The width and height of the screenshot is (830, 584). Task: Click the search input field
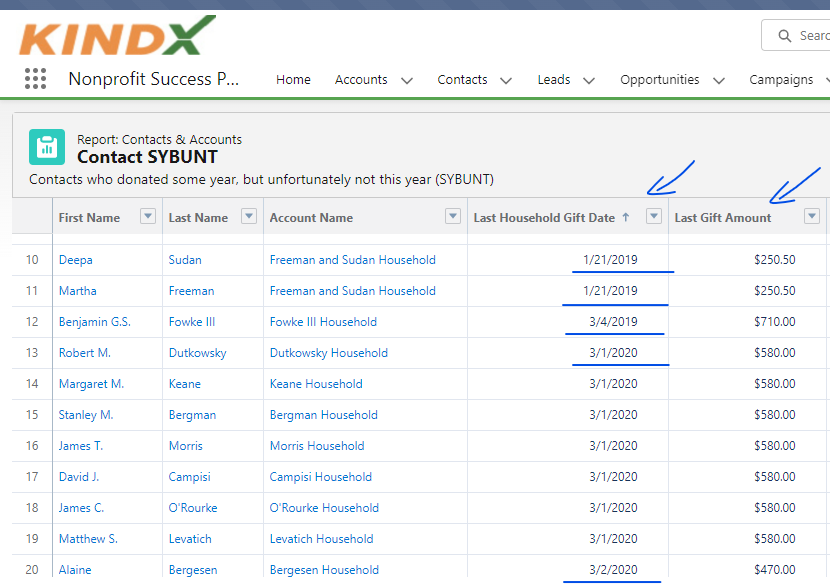coord(812,36)
